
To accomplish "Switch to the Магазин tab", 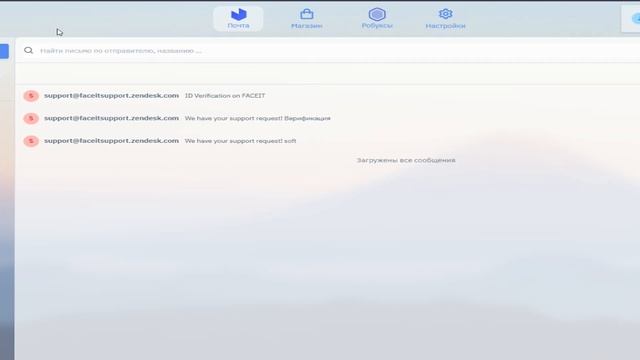I will click(x=307, y=19).
